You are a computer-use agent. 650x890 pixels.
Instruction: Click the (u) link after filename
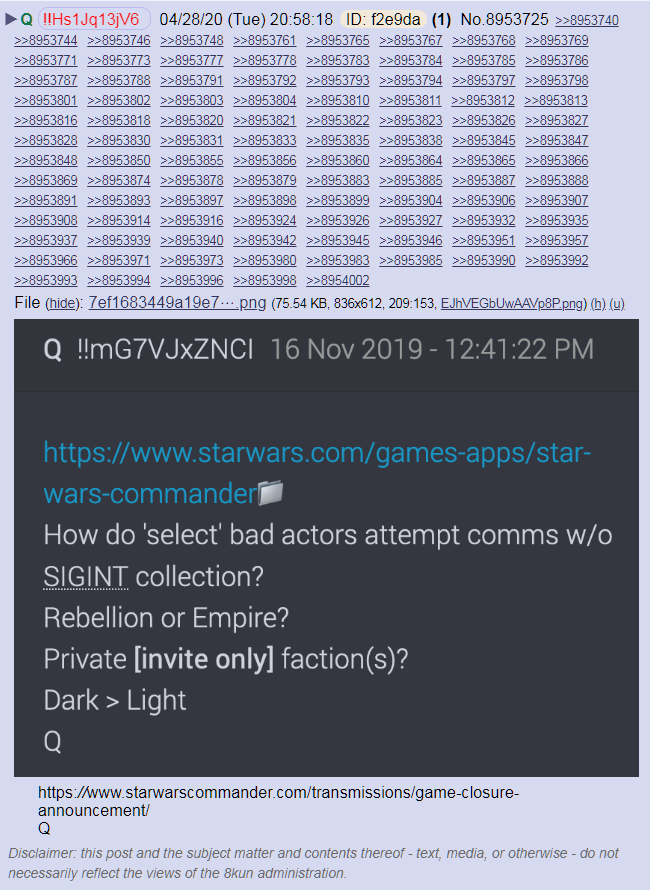coord(617,304)
